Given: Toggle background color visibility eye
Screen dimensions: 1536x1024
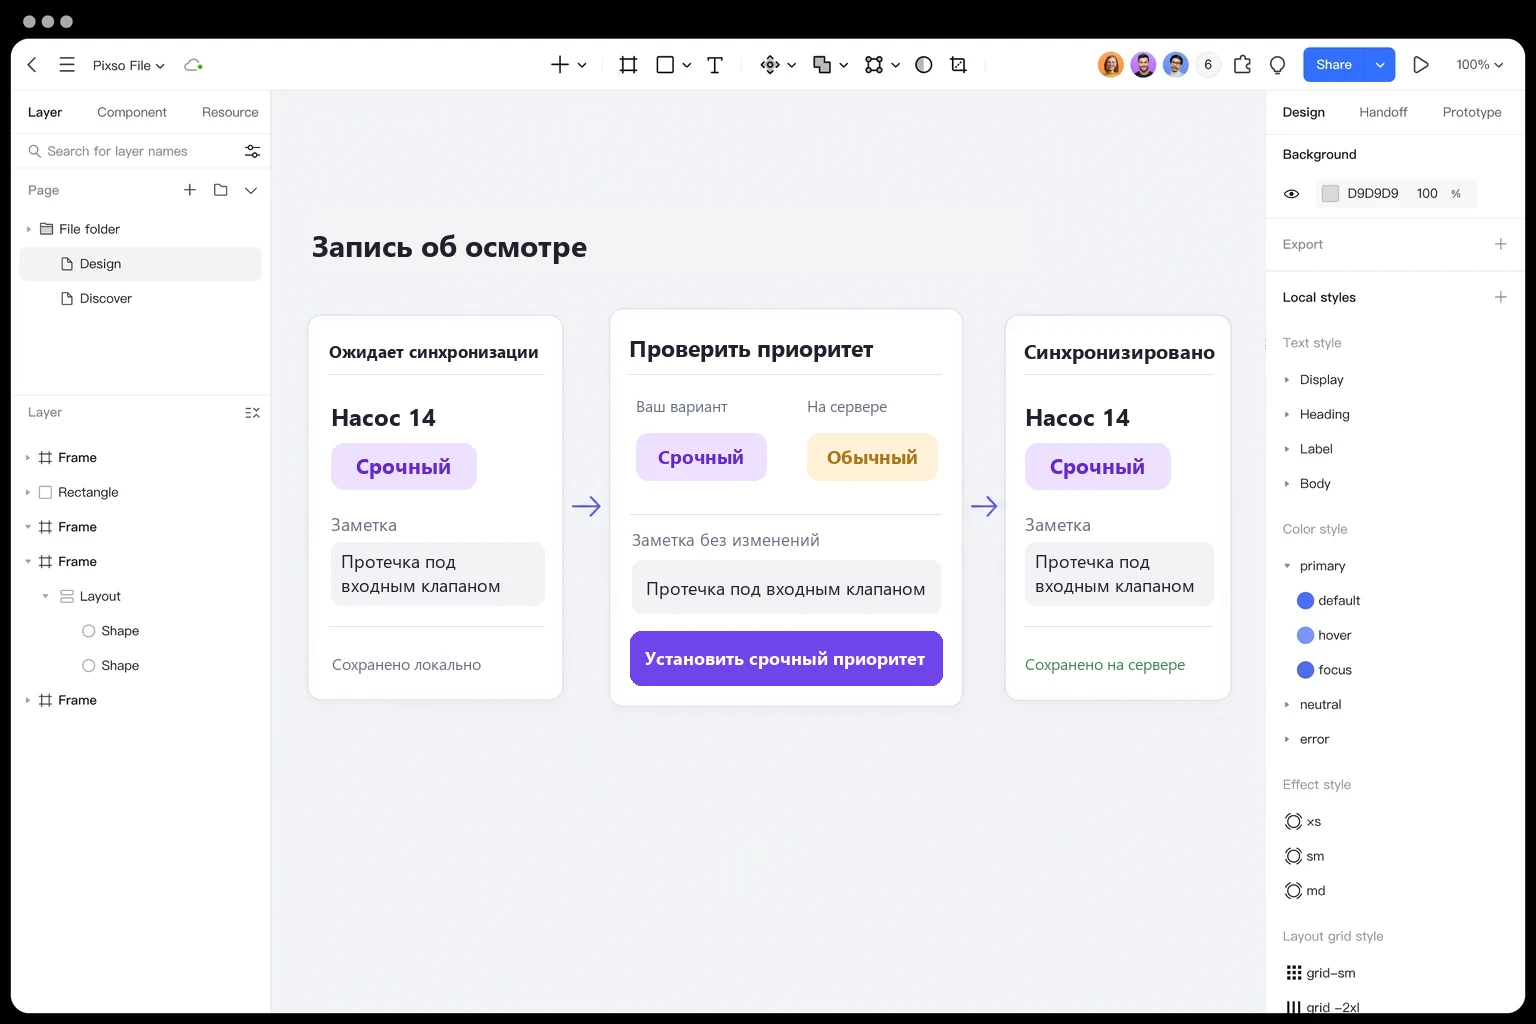Looking at the screenshot, I should [x=1291, y=194].
